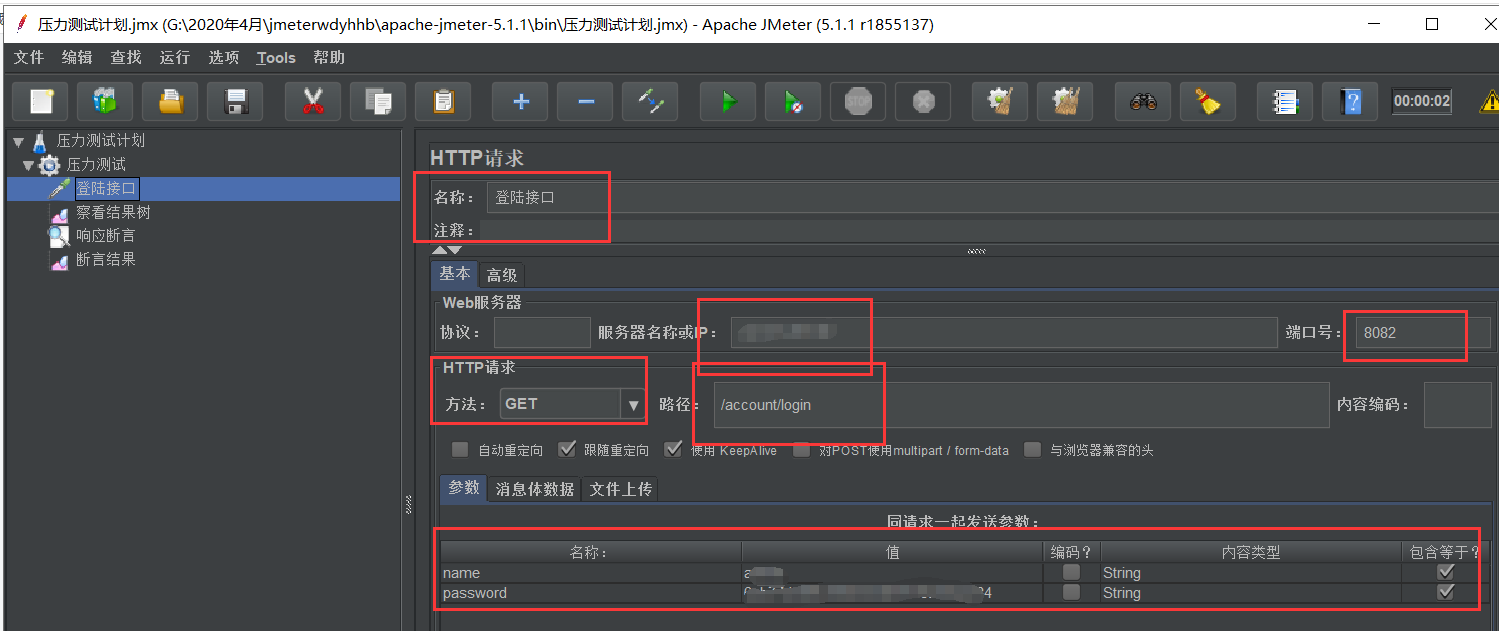1499x631 pixels.
Task: Click Start no pauses icon
Action: [x=793, y=101]
